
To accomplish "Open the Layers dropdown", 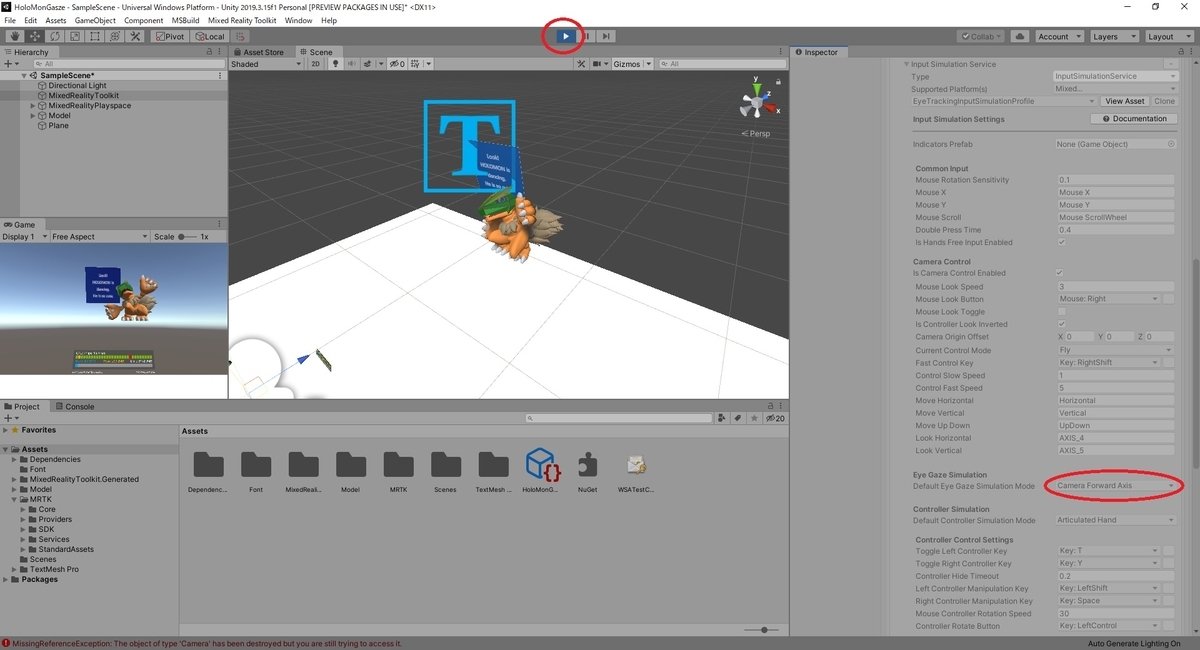I will [1113, 36].
